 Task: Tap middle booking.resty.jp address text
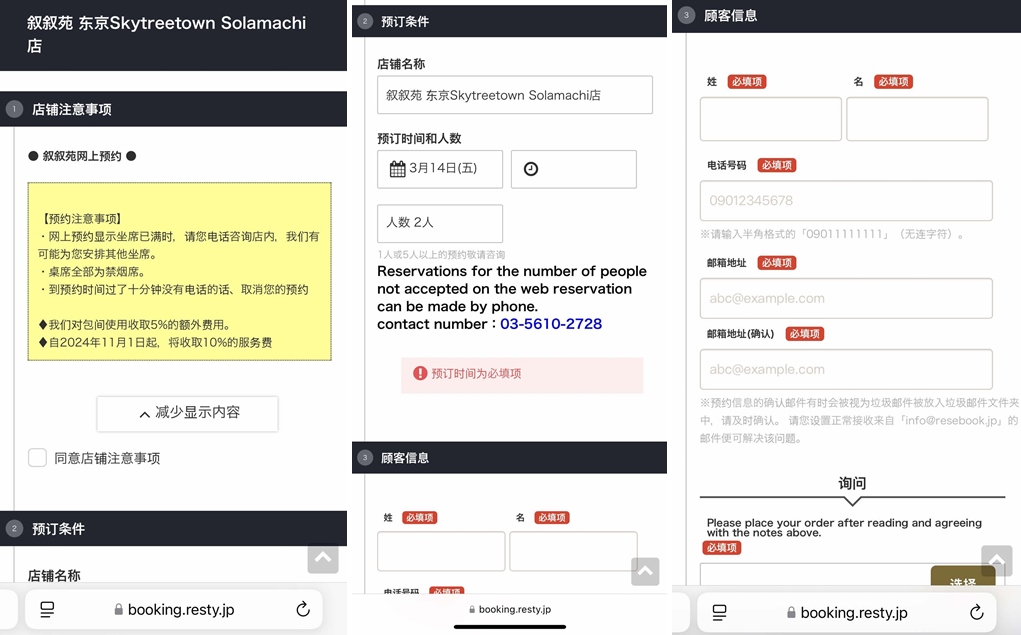(x=514, y=609)
